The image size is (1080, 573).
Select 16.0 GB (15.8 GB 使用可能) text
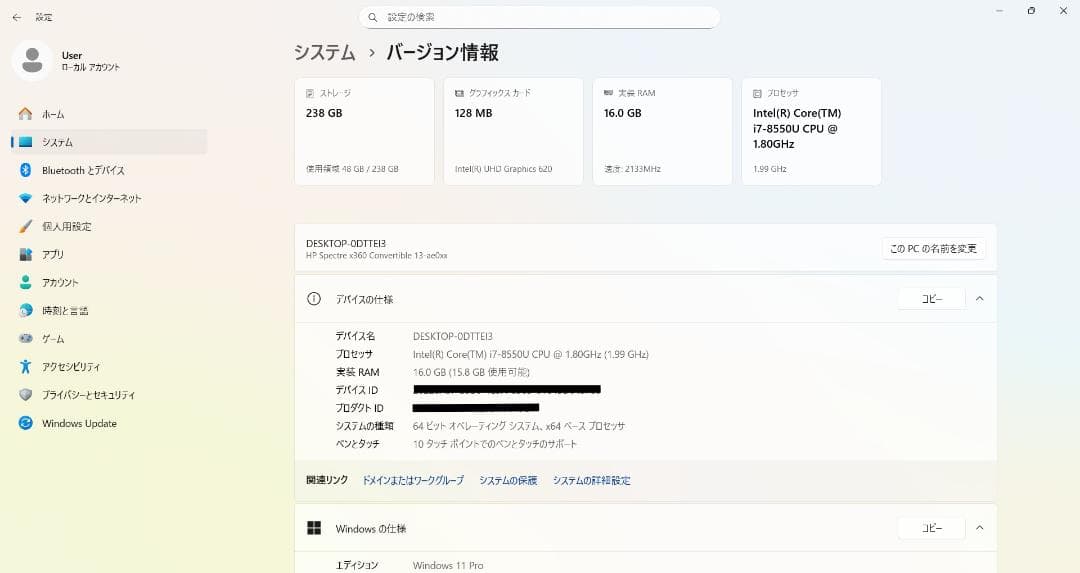471,372
